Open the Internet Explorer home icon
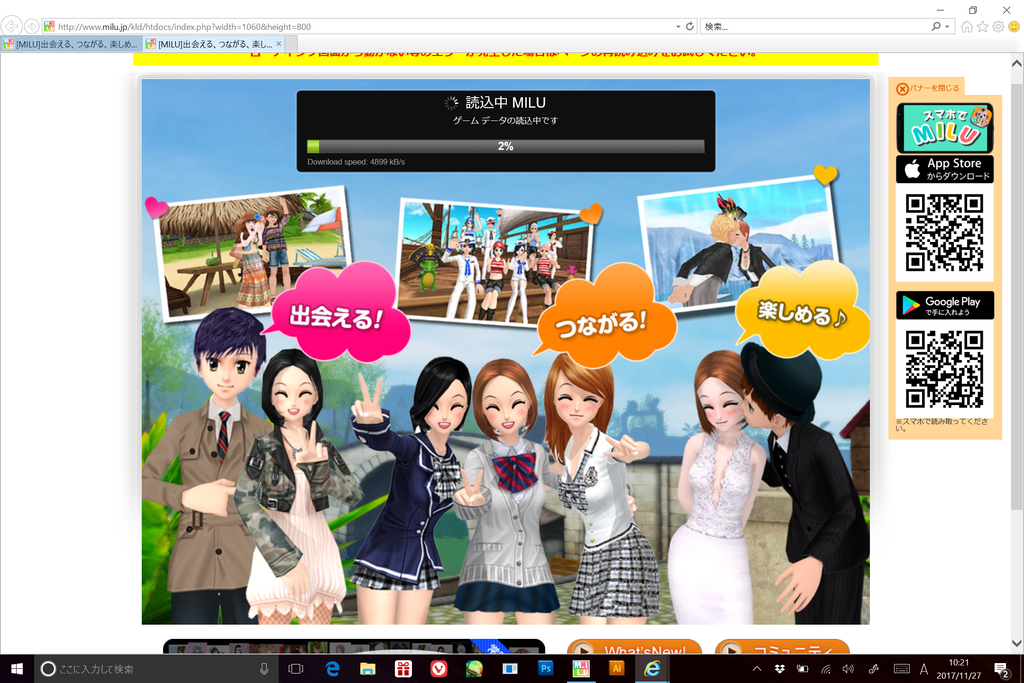This screenshot has width=1024, height=683. (x=966, y=27)
